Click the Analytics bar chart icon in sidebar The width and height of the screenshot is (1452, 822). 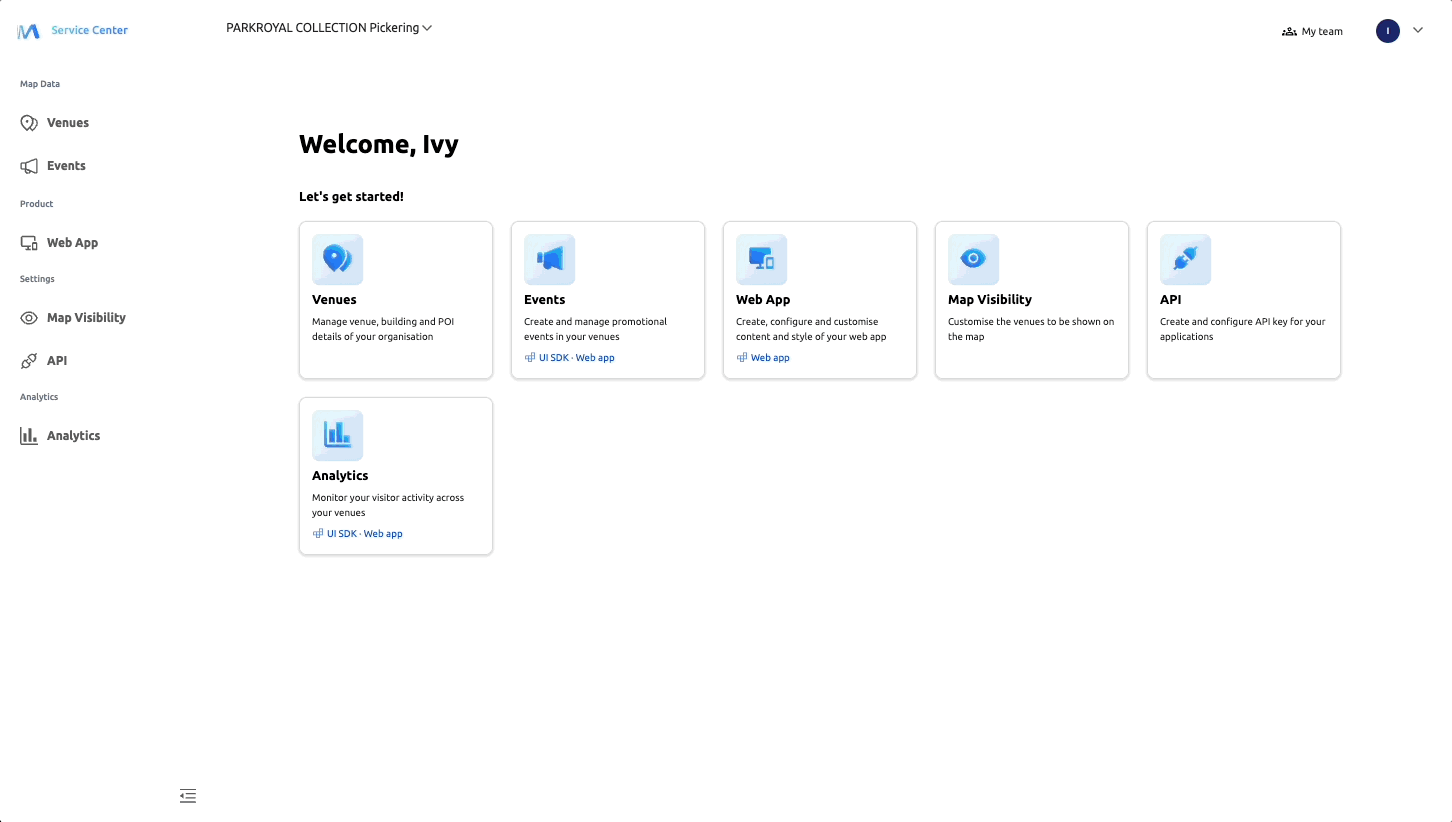coord(29,436)
